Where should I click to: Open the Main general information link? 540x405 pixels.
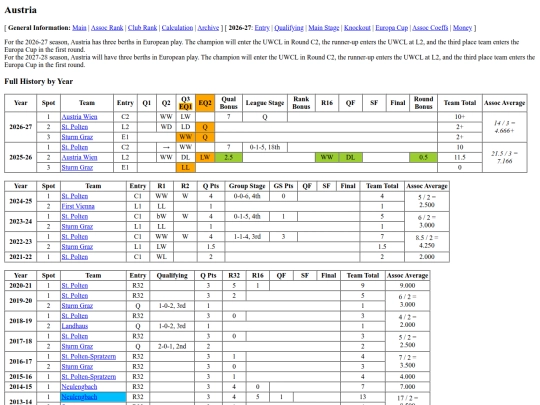click(79, 28)
